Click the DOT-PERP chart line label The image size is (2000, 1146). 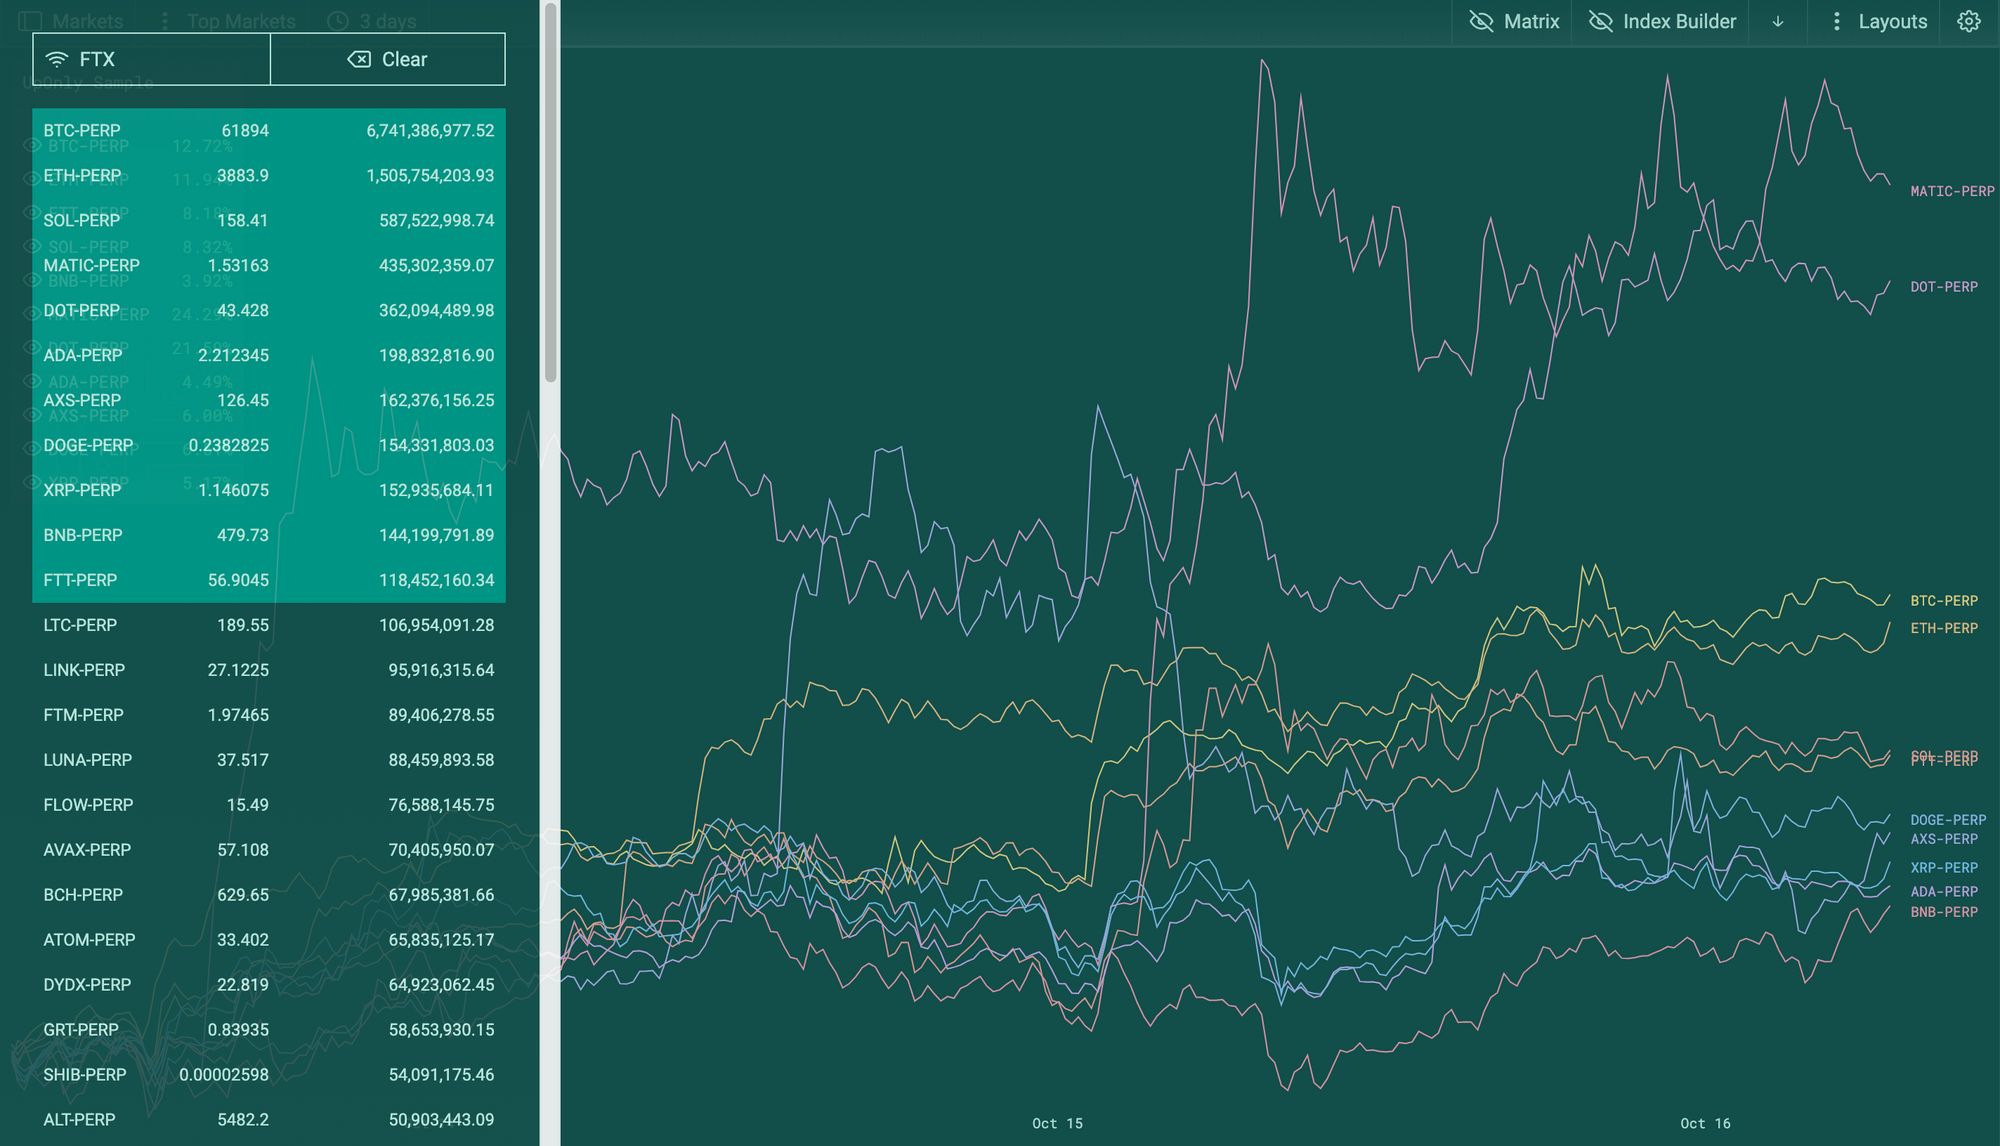[x=1943, y=287]
